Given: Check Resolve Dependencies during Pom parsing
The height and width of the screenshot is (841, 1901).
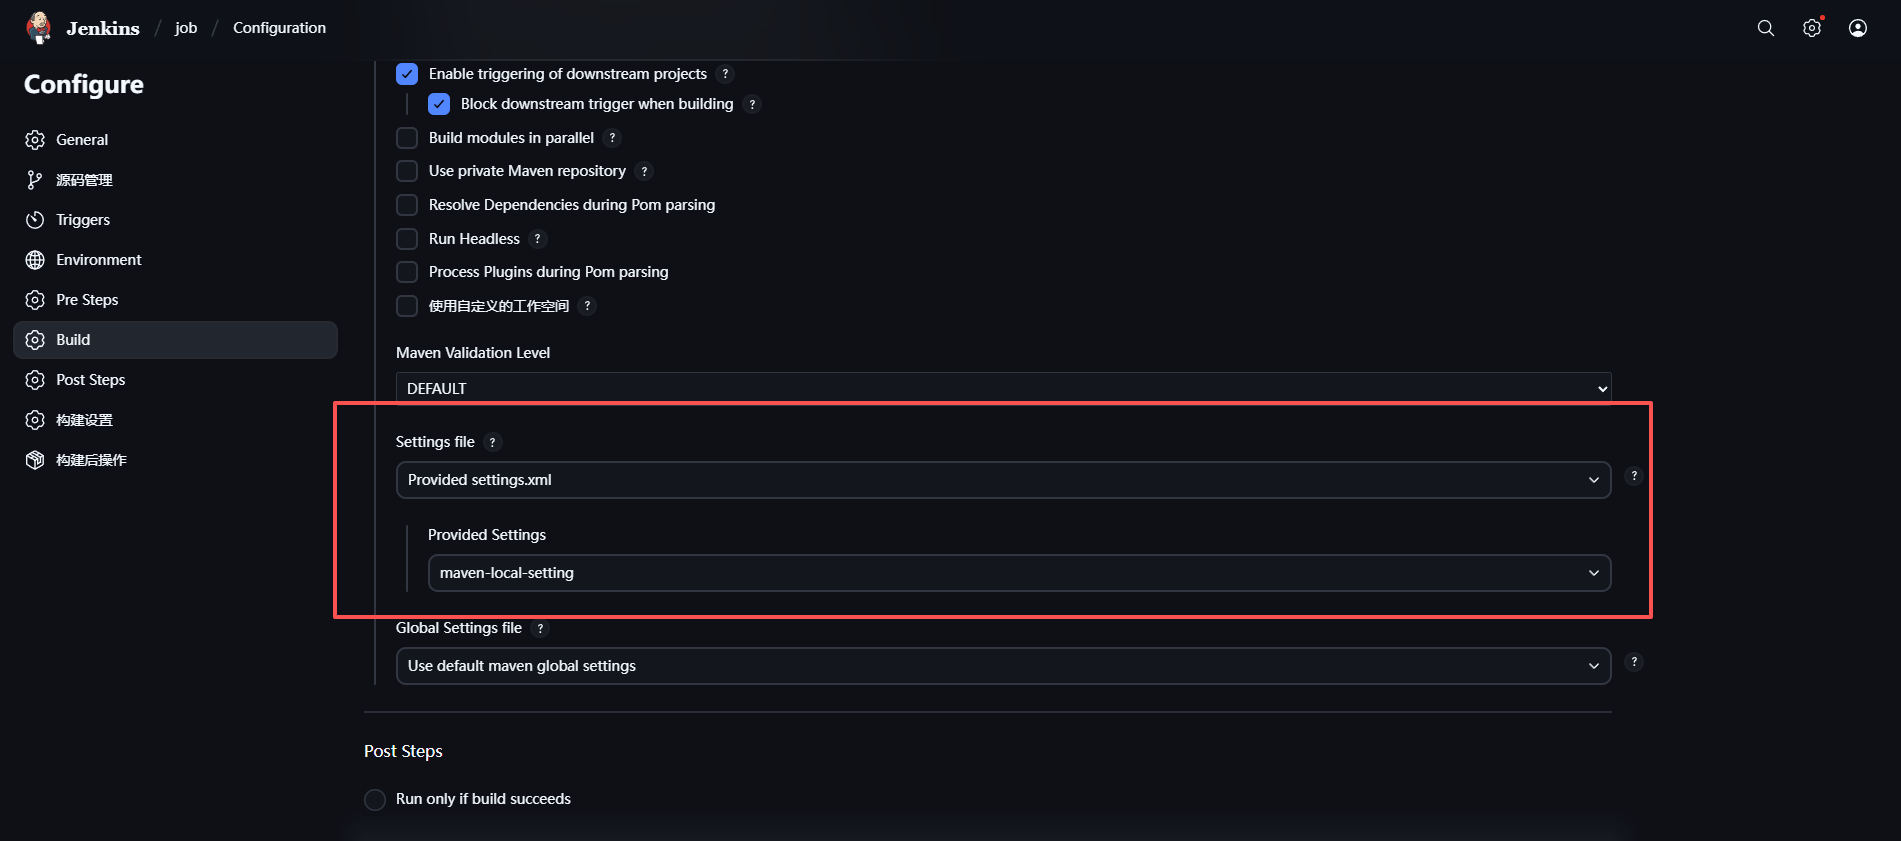Looking at the screenshot, I should [x=407, y=205].
